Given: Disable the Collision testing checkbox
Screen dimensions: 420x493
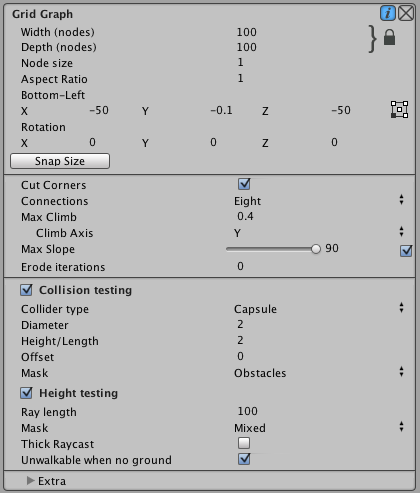Looking at the screenshot, I should (x=26, y=290).
